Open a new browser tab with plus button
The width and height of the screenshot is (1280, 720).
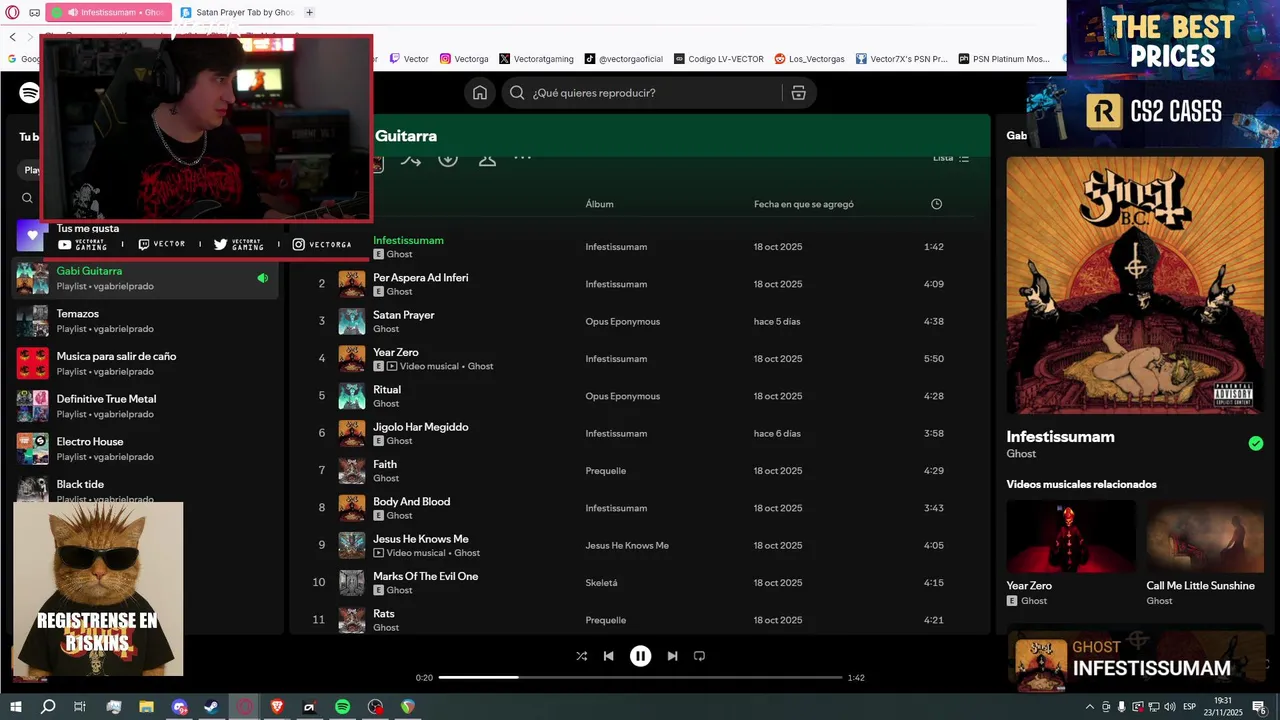[x=309, y=12]
